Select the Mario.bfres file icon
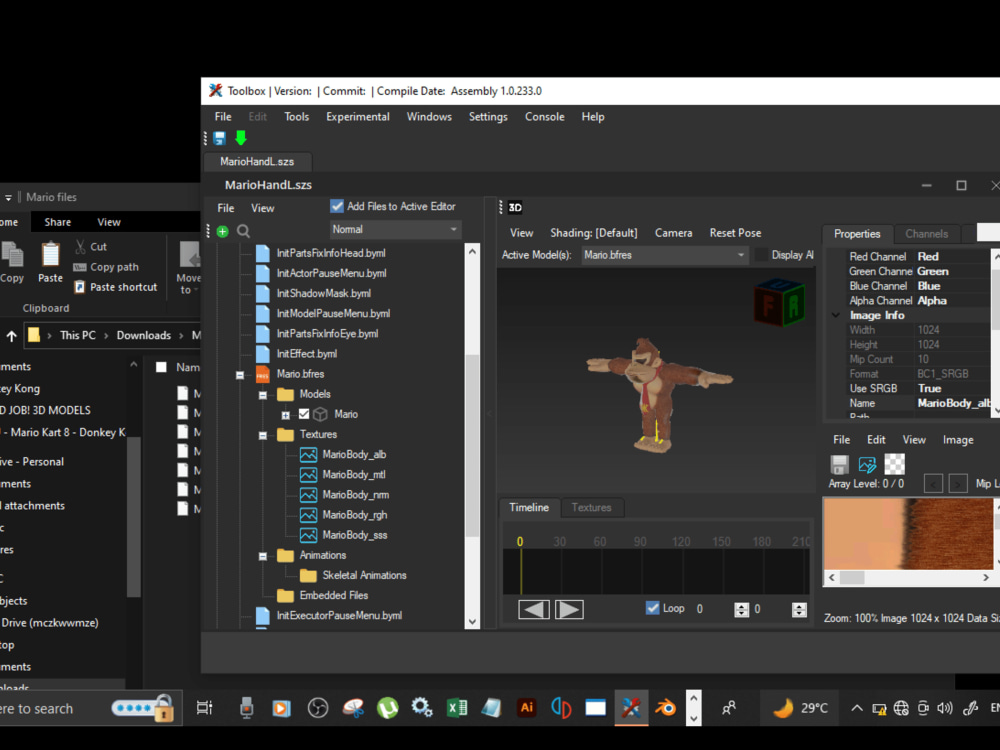 pos(263,374)
